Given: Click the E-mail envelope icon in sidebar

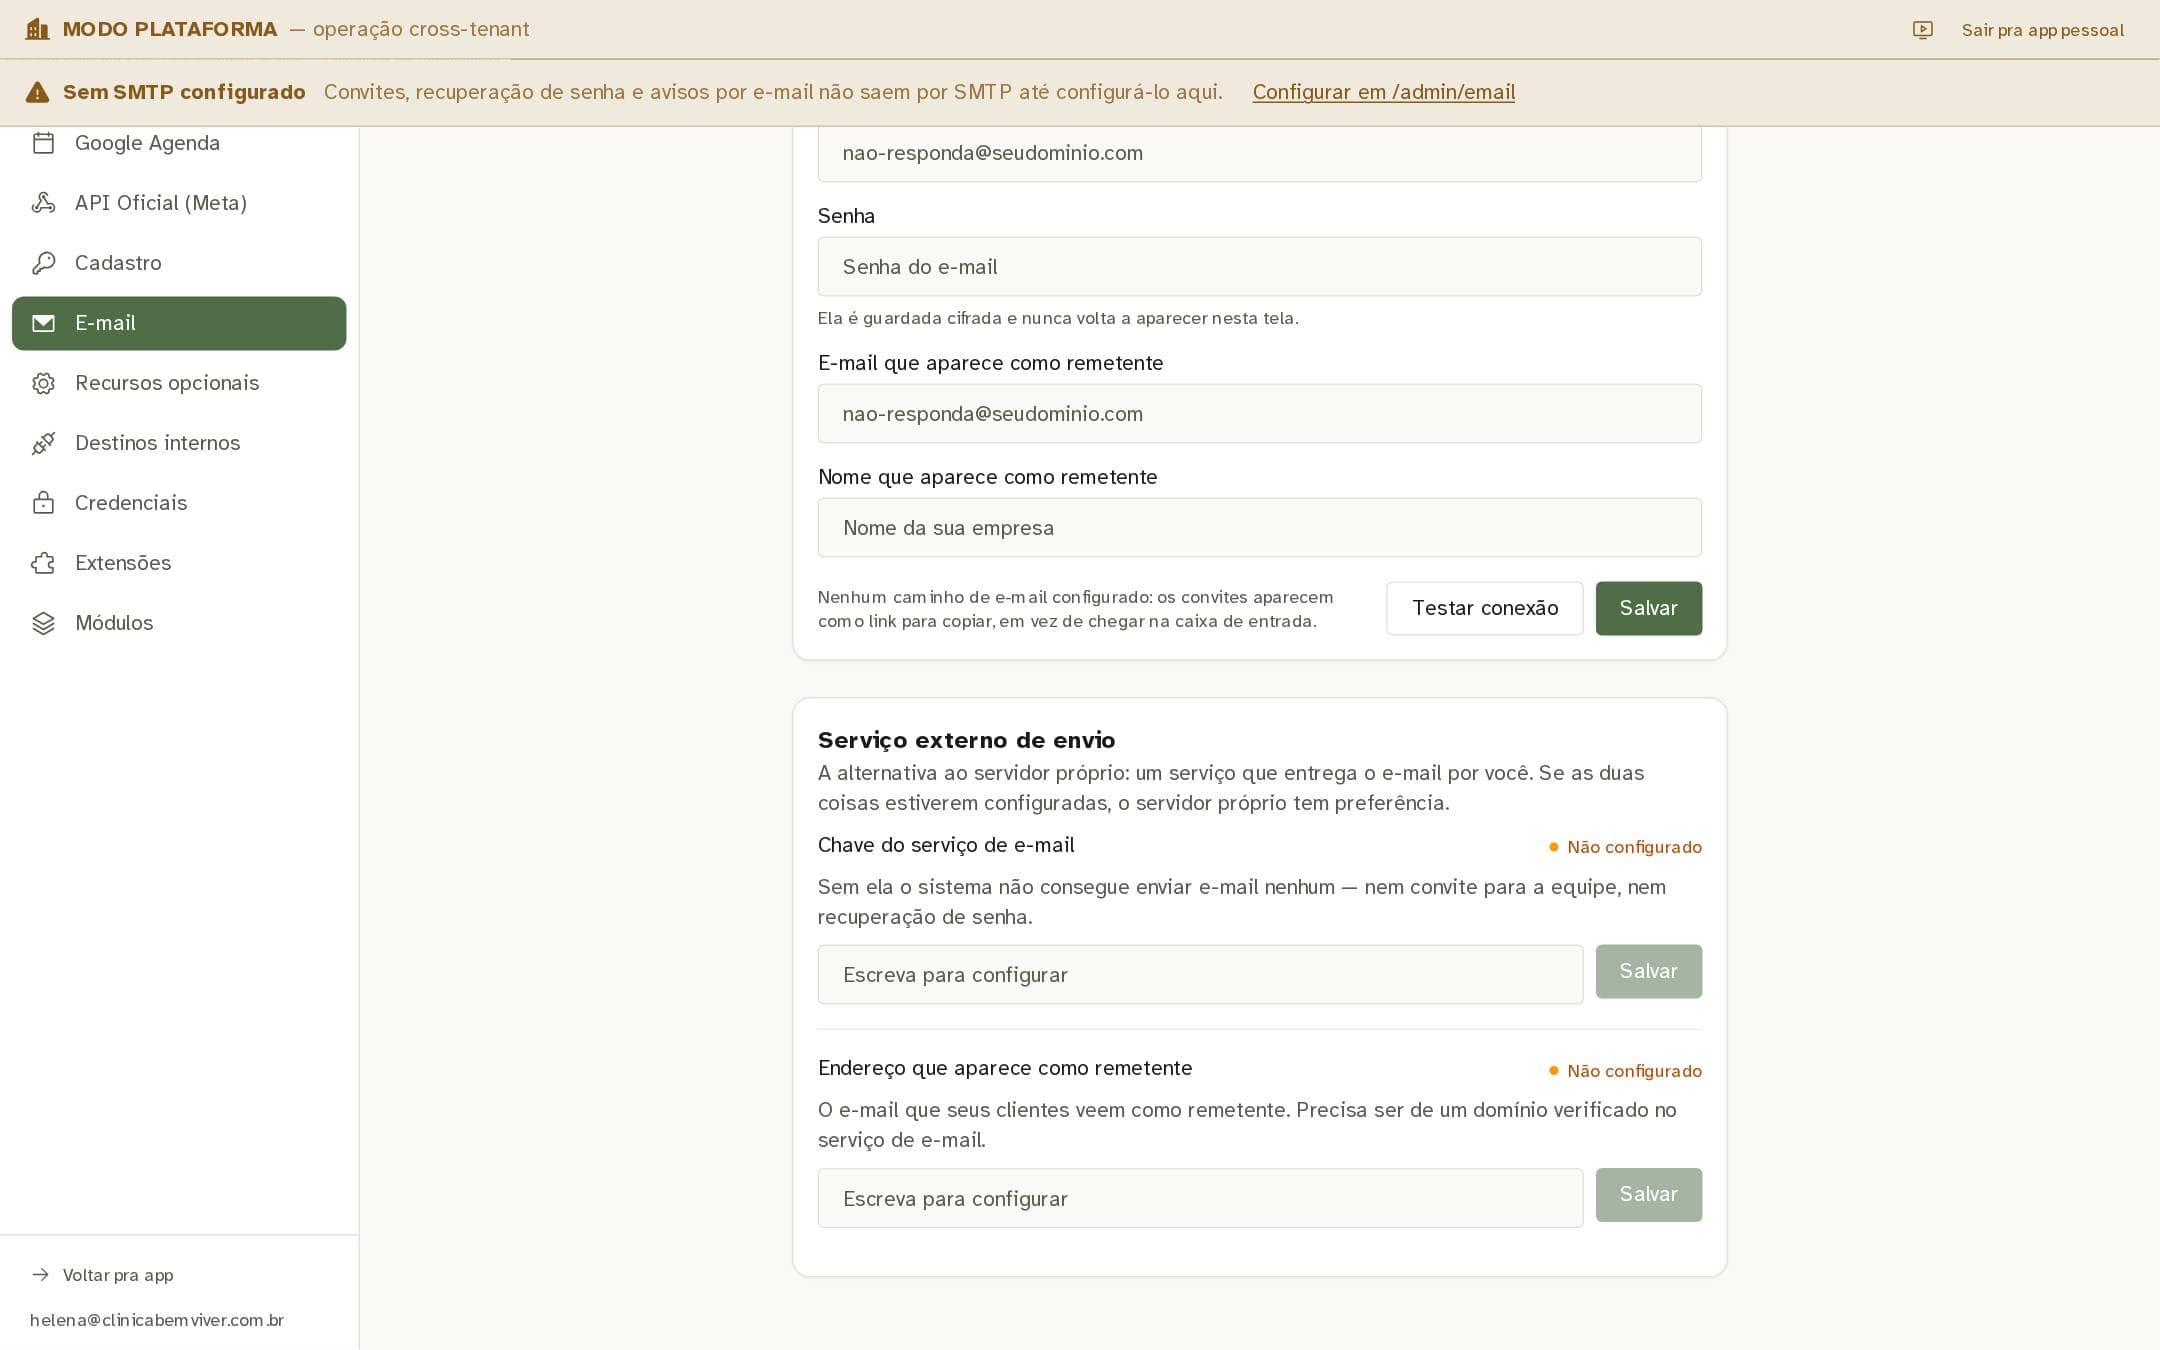Looking at the screenshot, I should [x=43, y=323].
